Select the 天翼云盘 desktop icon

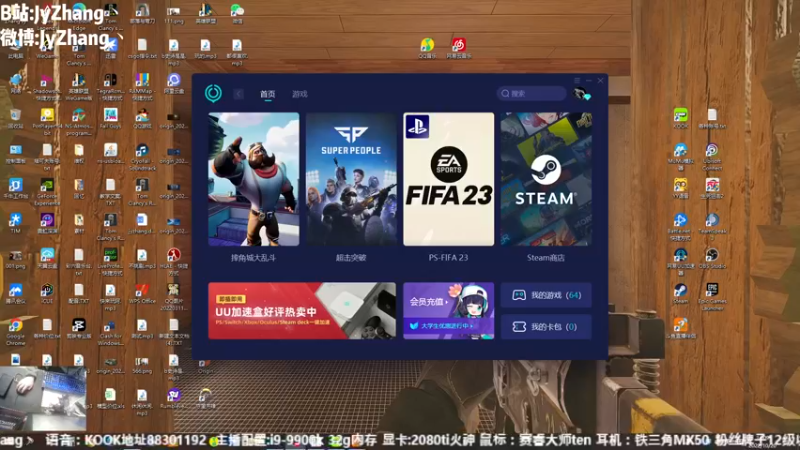tap(47, 259)
